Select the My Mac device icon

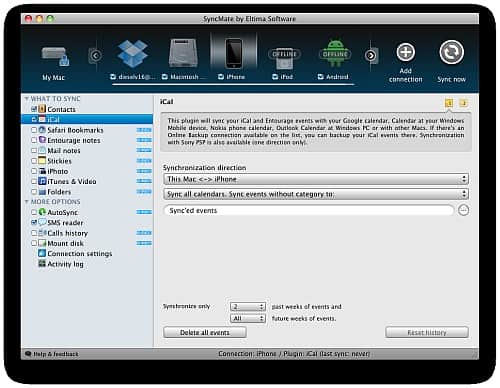click(x=55, y=56)
